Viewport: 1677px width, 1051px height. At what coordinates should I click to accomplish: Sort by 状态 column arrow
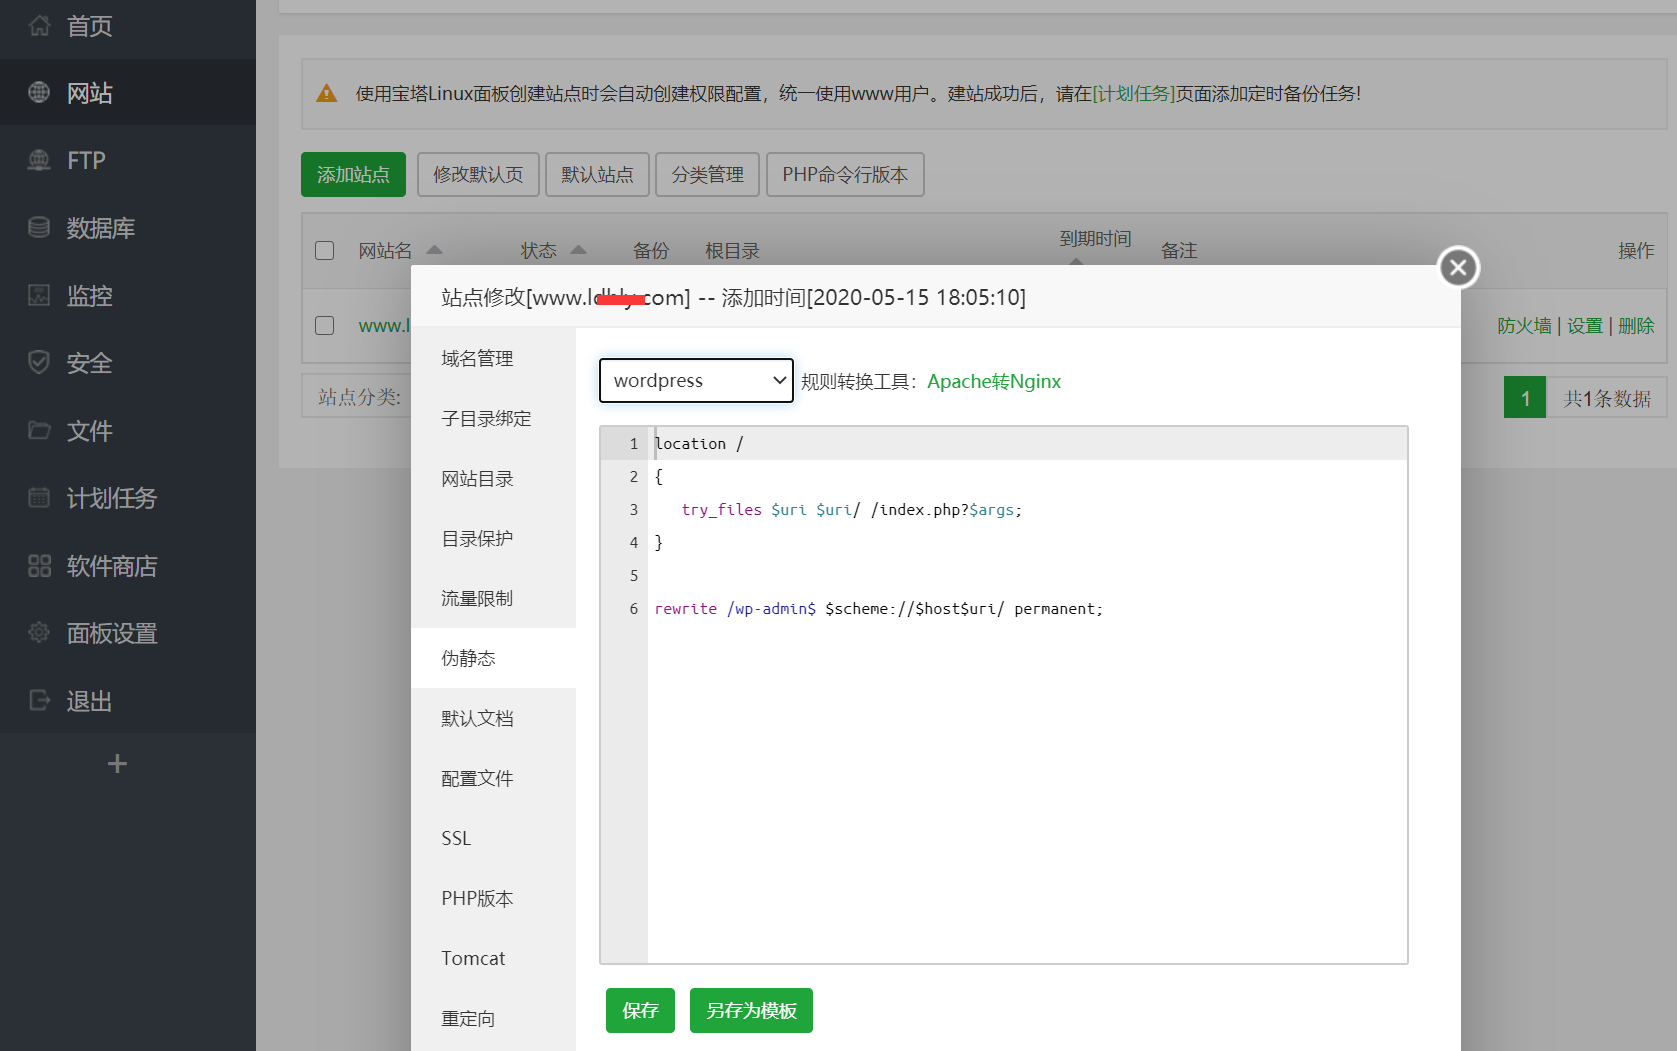[578, 250]
